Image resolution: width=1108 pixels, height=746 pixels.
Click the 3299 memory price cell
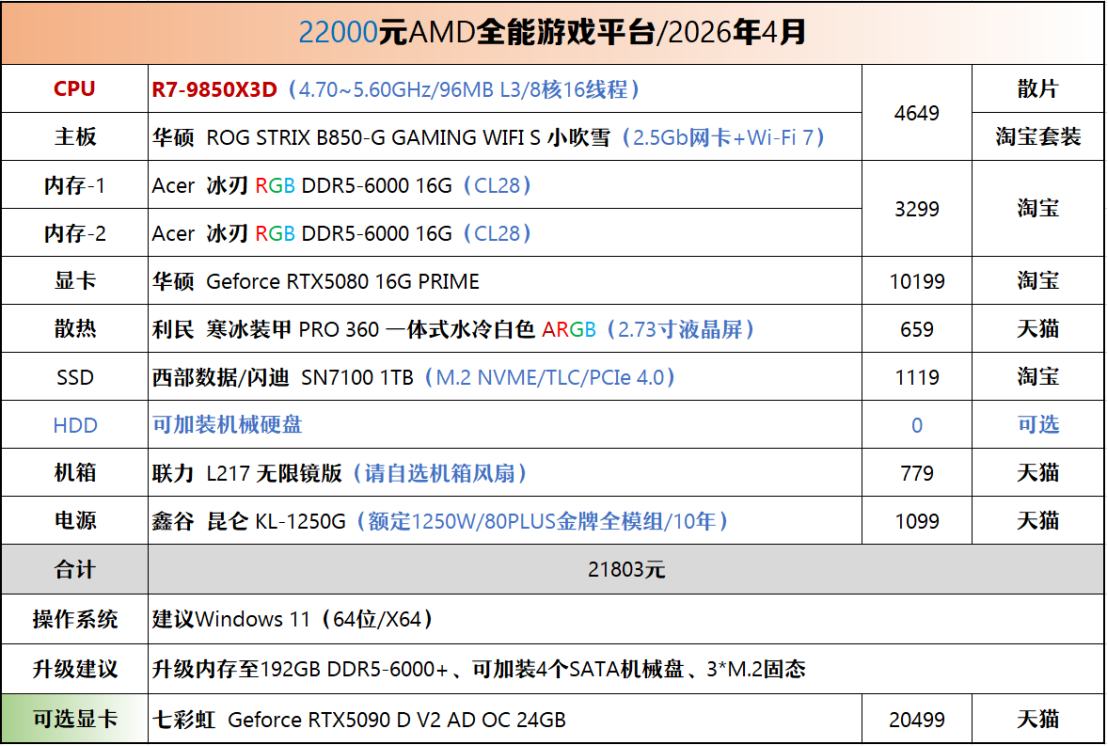click(917, 209)
